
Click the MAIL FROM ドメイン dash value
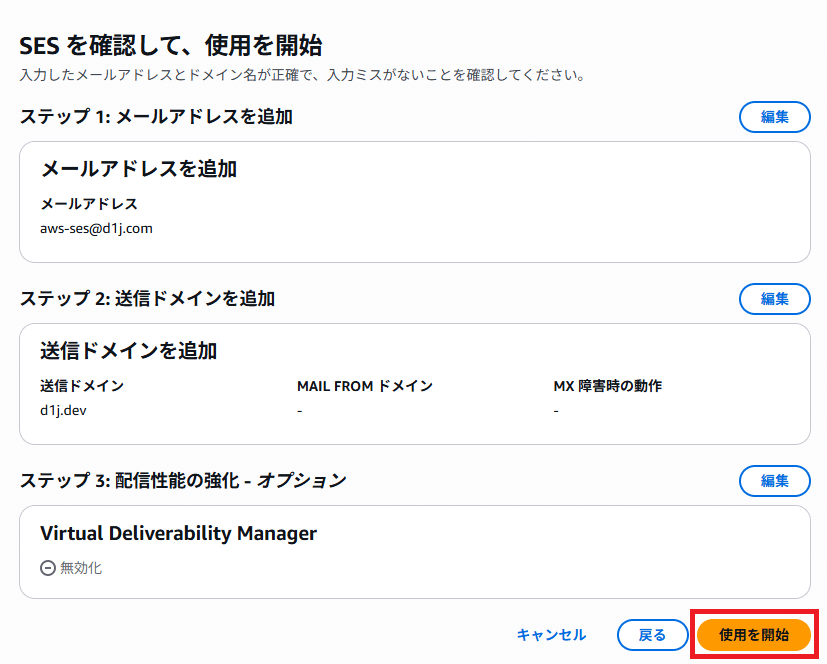tap(299, 409)
